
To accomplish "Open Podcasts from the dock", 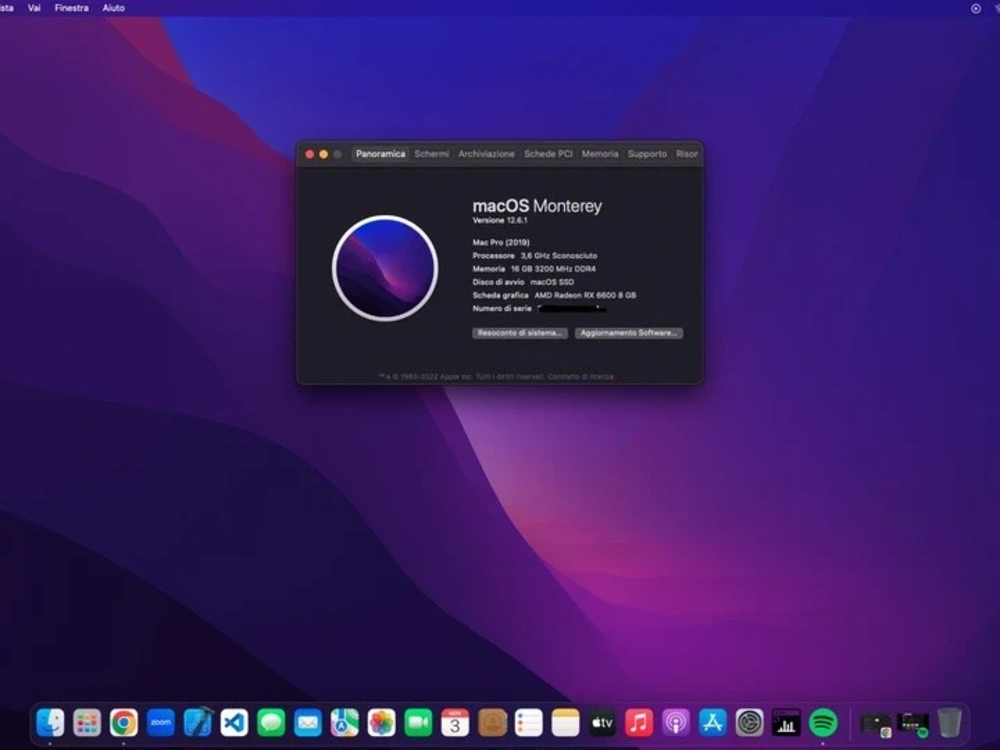I will pyautogui.click(x=676, y=723).
